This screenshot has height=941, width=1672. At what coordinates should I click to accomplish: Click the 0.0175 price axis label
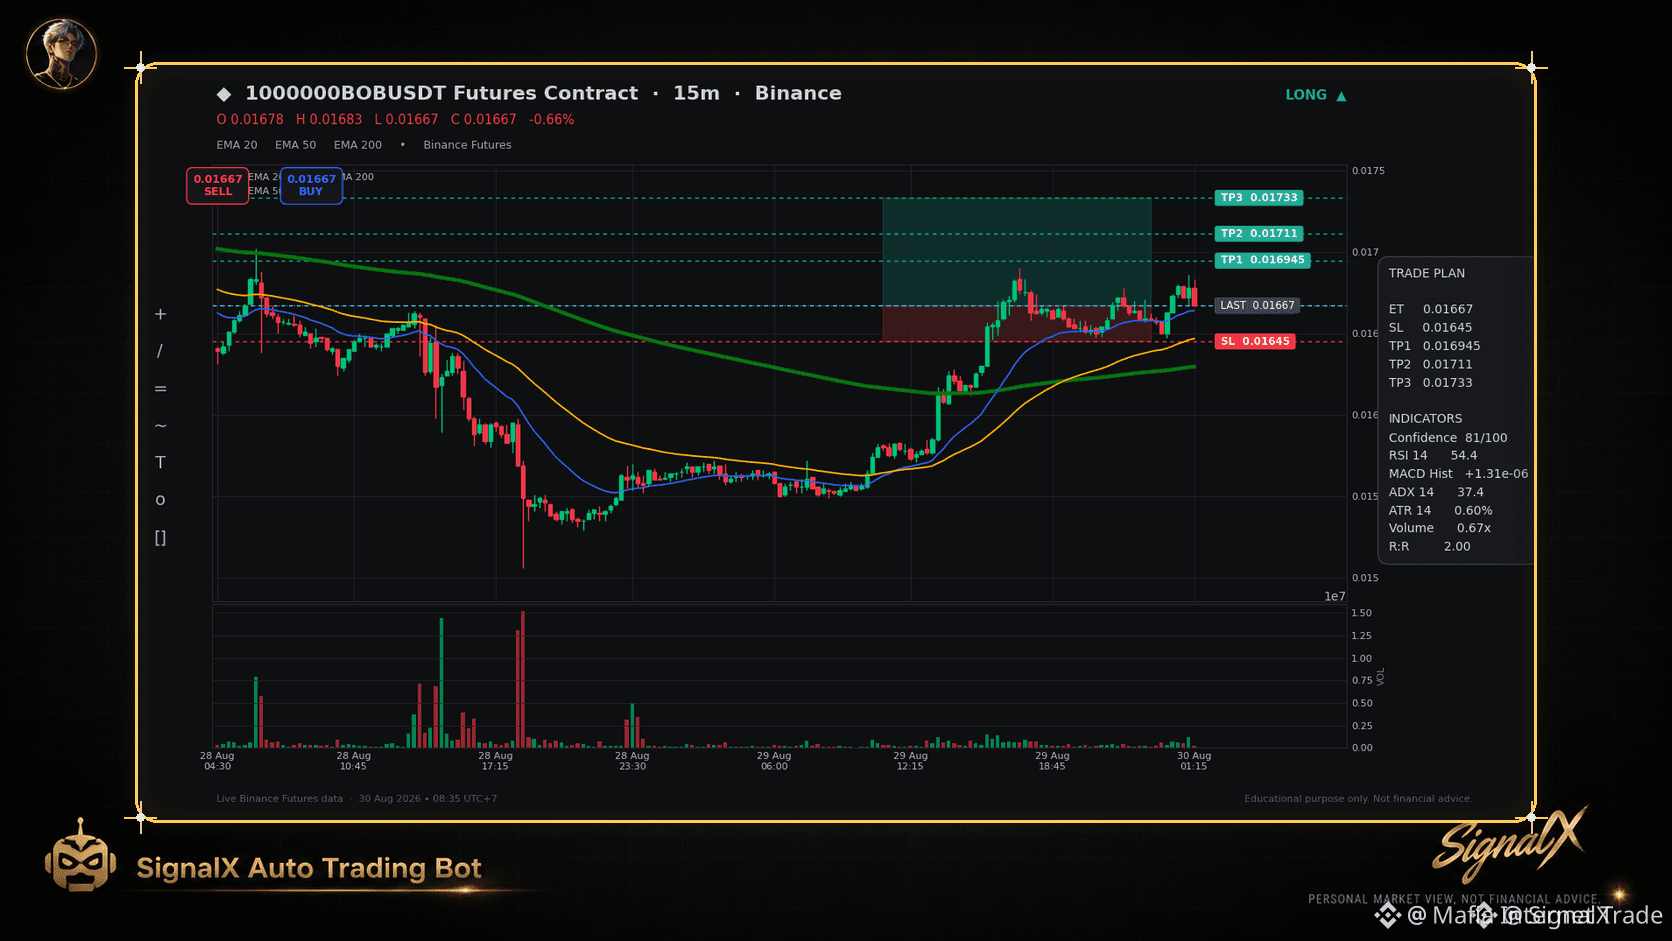pyautogui.click(x=1368, y=171)
